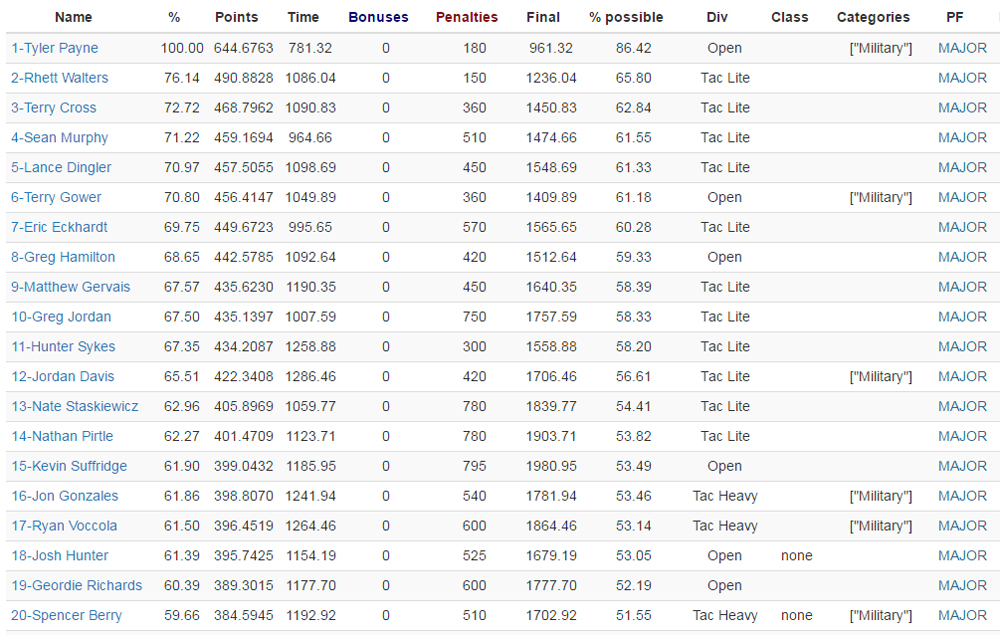Click the Penalties value 795
Viewport: 1000px width, 635px height.
click(x=474, y=467)
